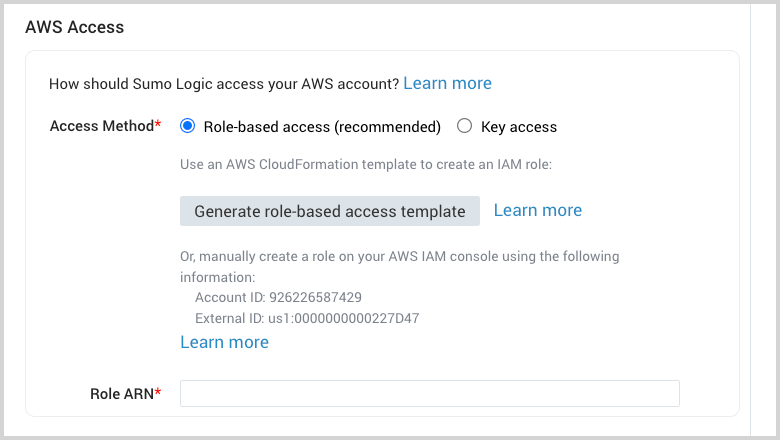Open Learn more link below External ID
Image resolution: width=780 pixels, height=440 pixels.
point(224,342)
